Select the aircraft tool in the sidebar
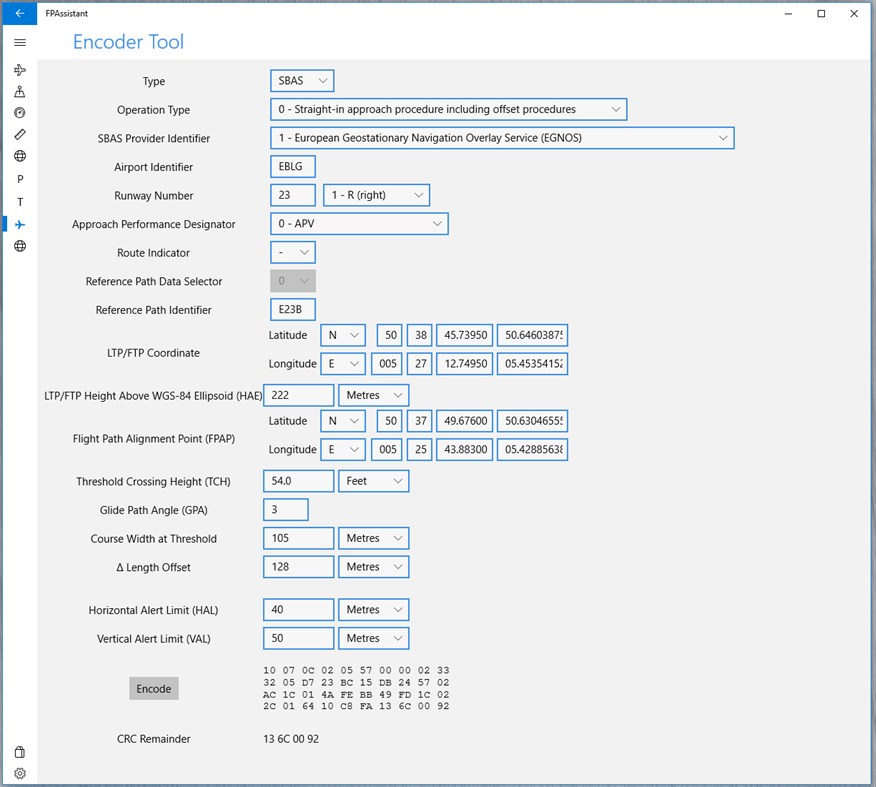Viewport: 876px width, 787px height. (20, 70)
